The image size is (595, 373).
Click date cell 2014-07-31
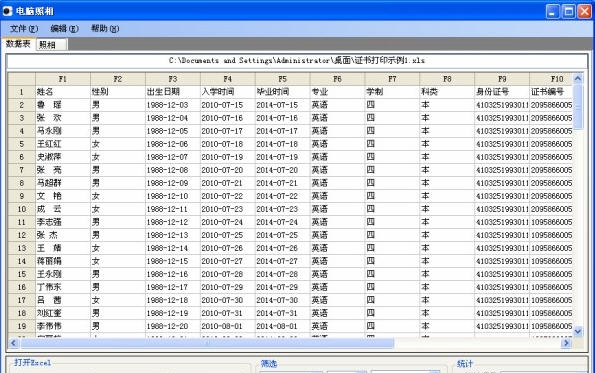pos(283,313)
